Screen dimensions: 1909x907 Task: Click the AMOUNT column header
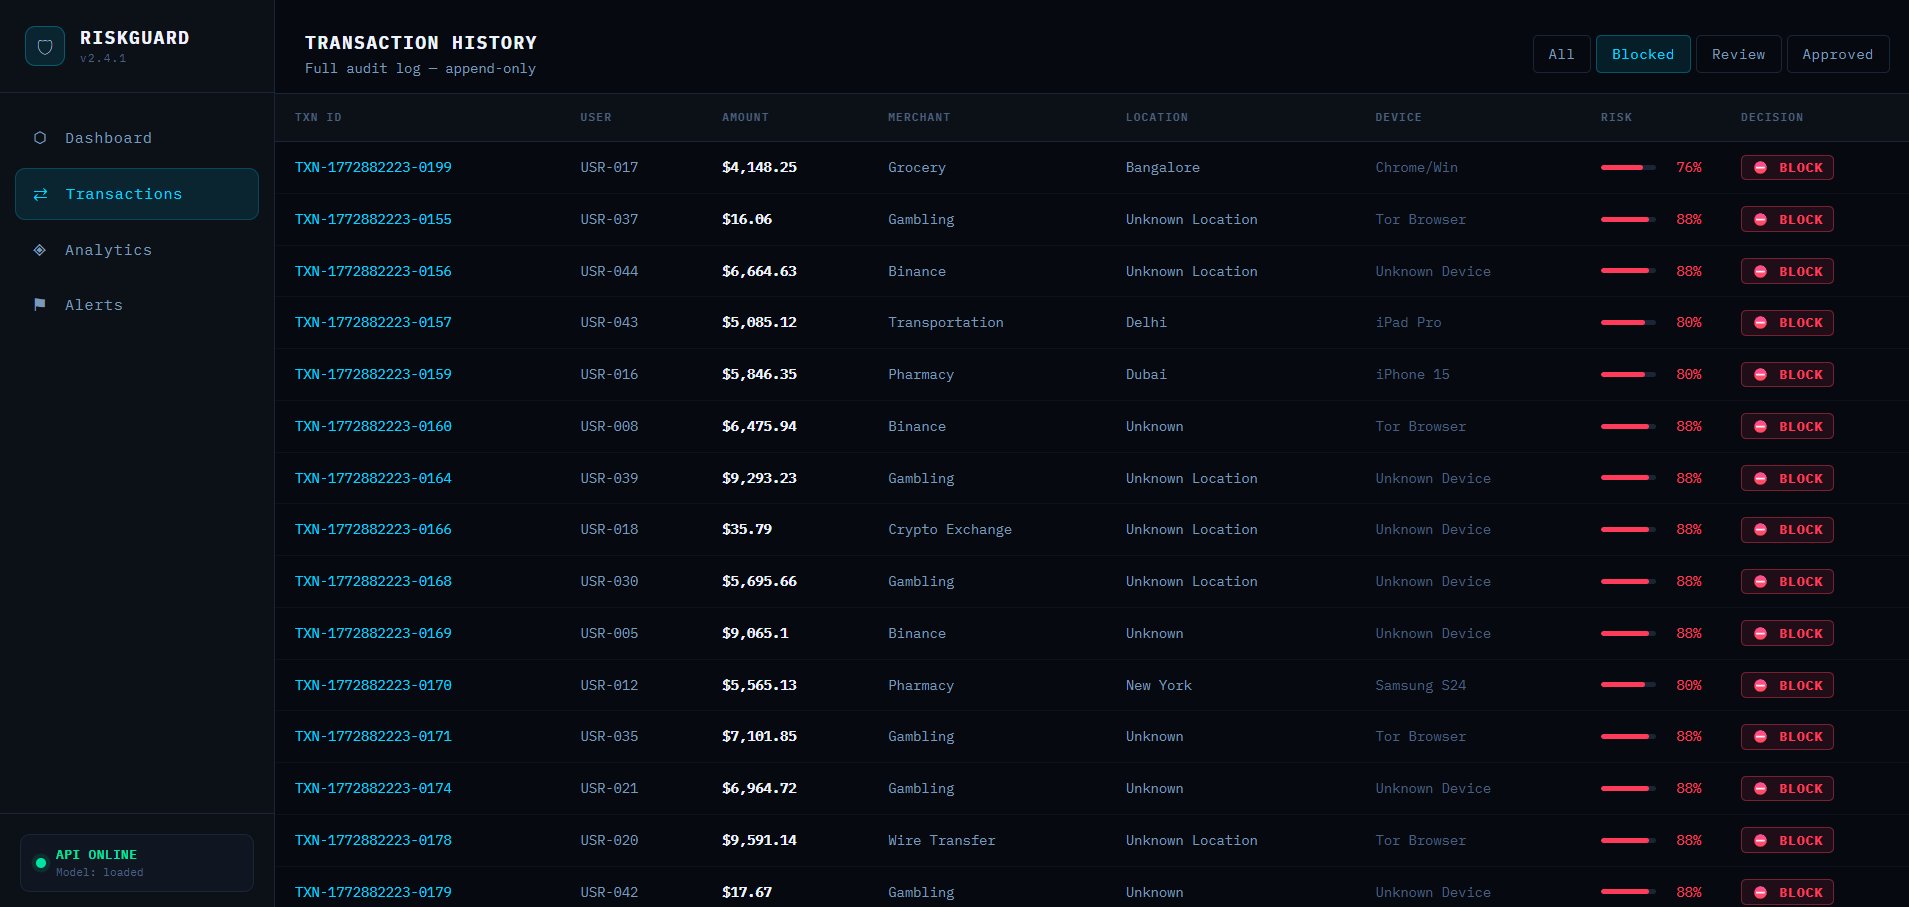pyautogui.click(x=745, y=118)
